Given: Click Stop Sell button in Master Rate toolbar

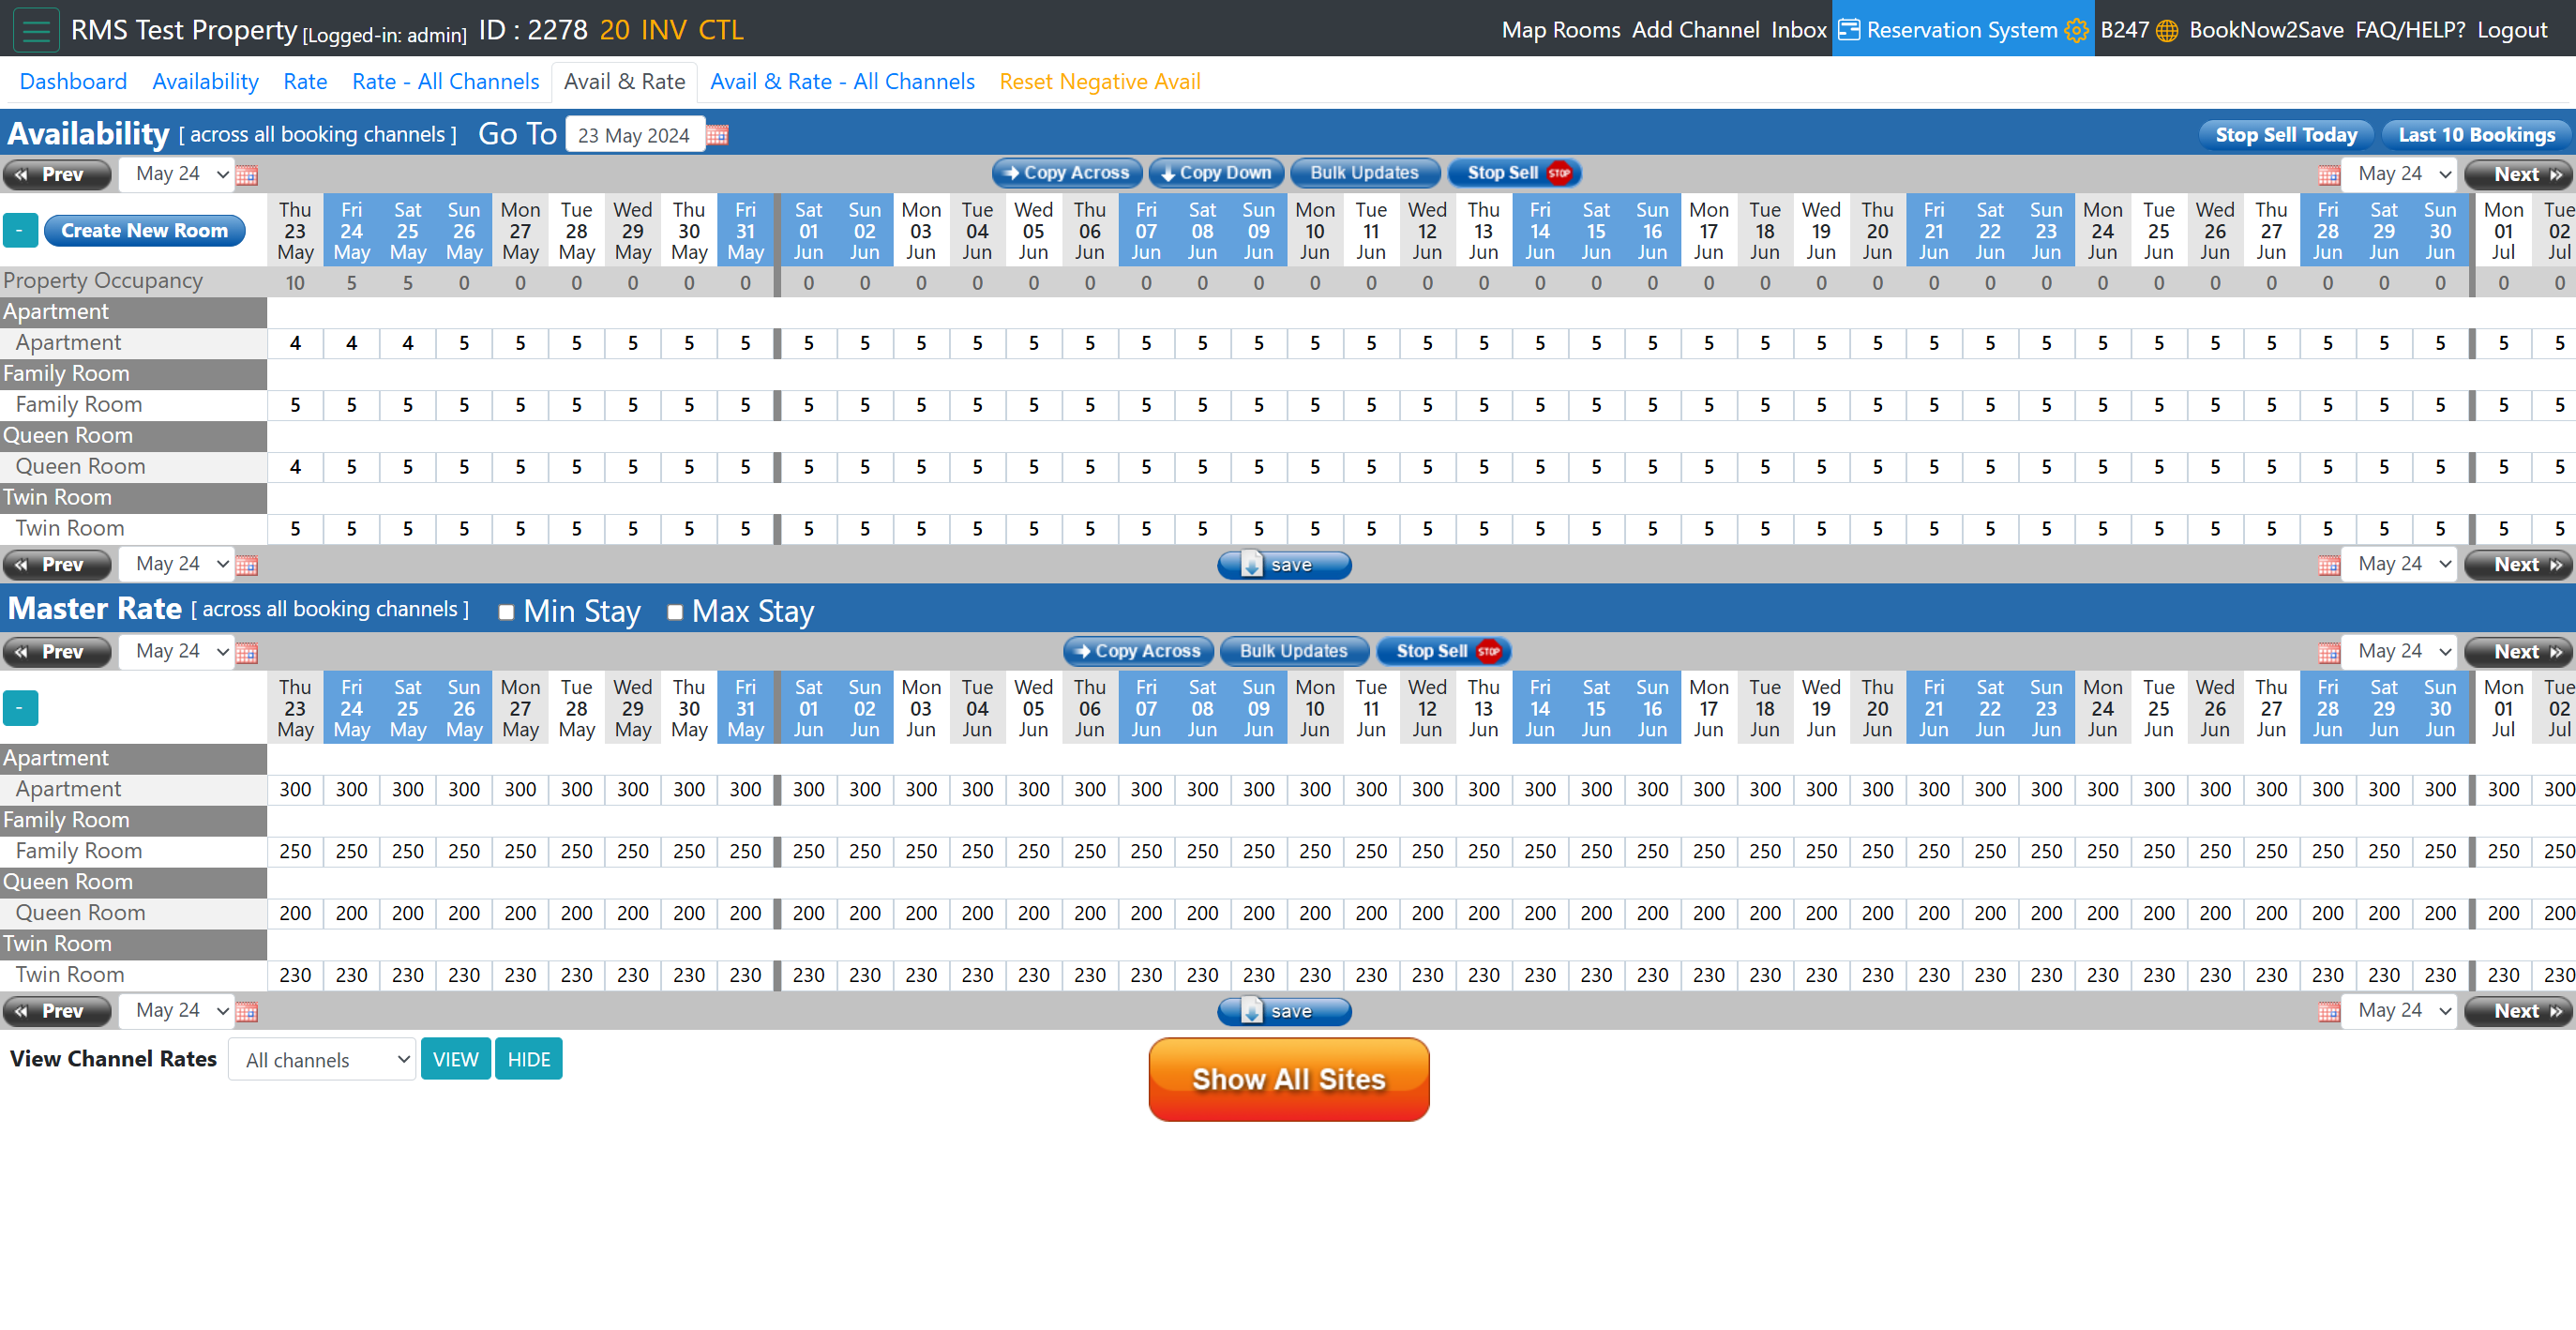Looking at the screenshot, I should pos(1444,651).
